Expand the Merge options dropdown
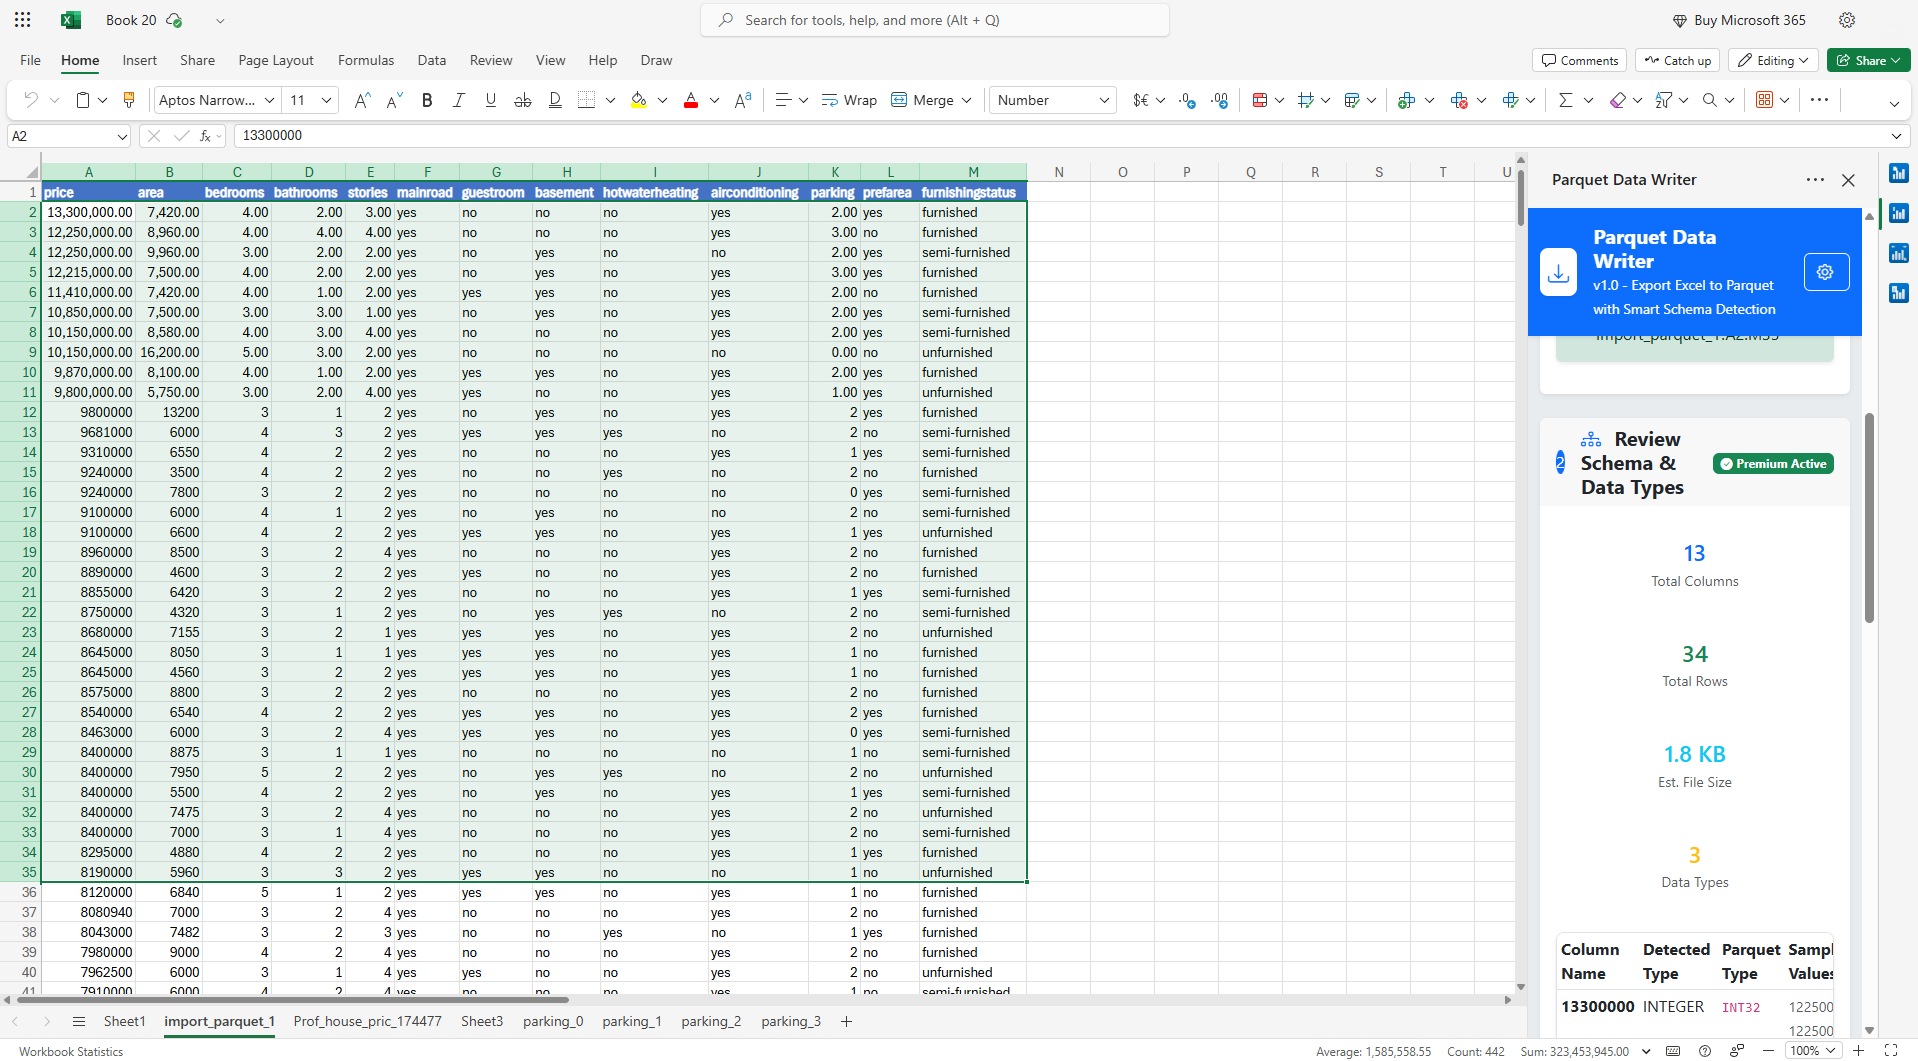The height and width of the screenshot is (1061, 1918). click(x=967, y=100)
